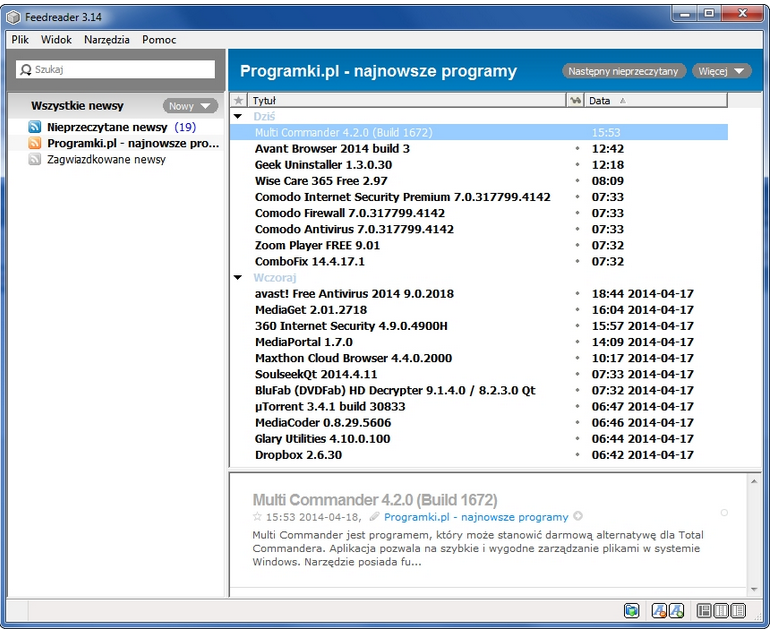The height and width of the screenshot is (632, 770).
Task: Click the star column header icon
Action: (239, 101)
